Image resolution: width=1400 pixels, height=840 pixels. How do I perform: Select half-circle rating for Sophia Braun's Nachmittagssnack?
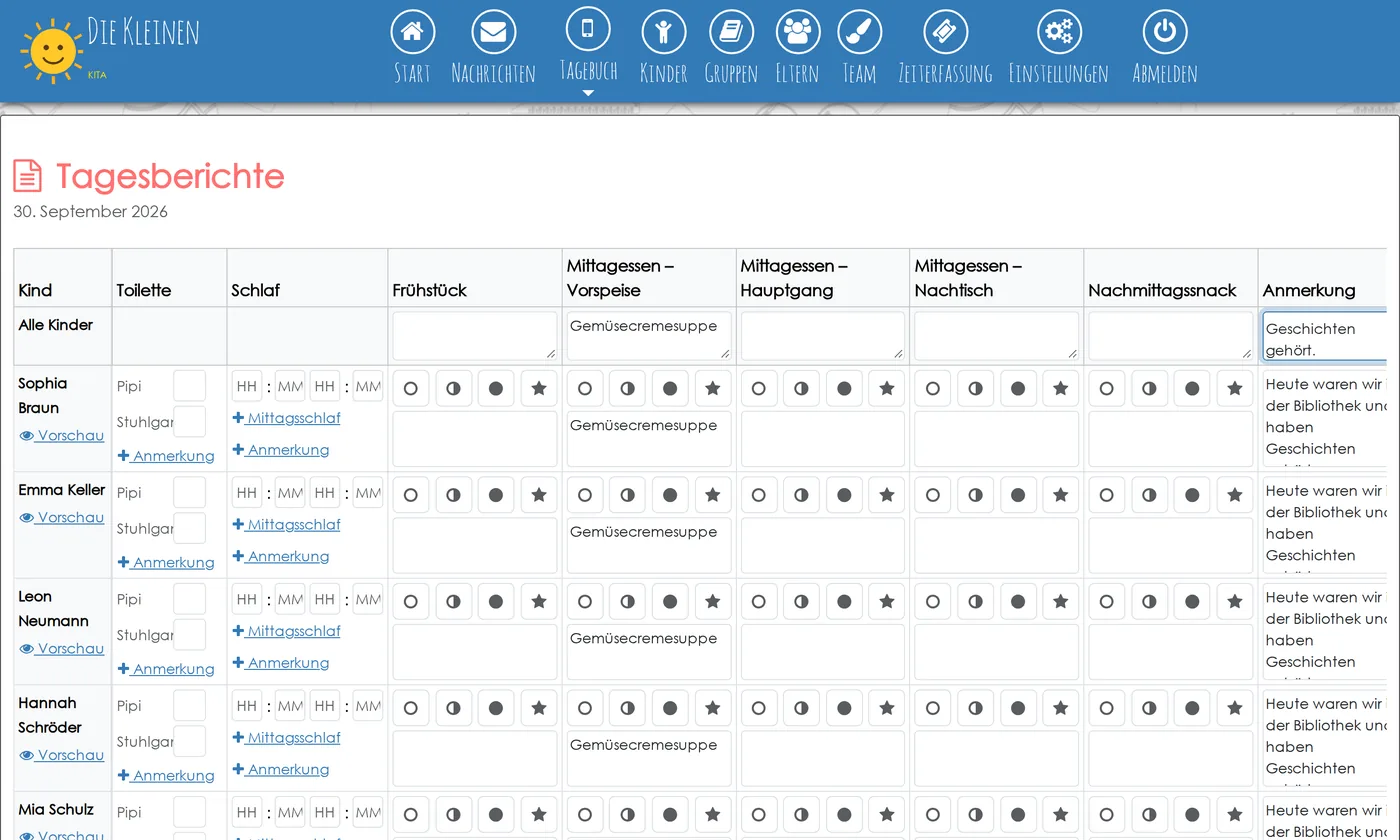pyautogui.click(x=1149, y=388)
